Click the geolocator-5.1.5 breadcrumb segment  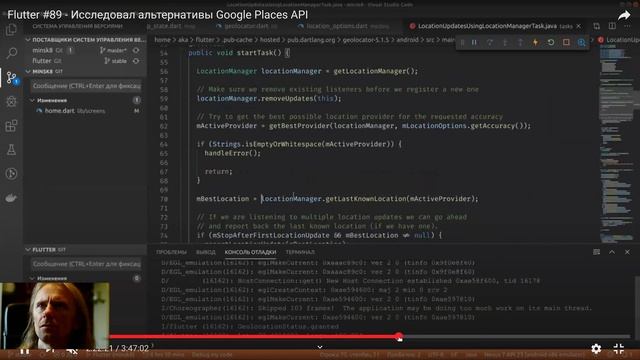click(x=366, y=40)
